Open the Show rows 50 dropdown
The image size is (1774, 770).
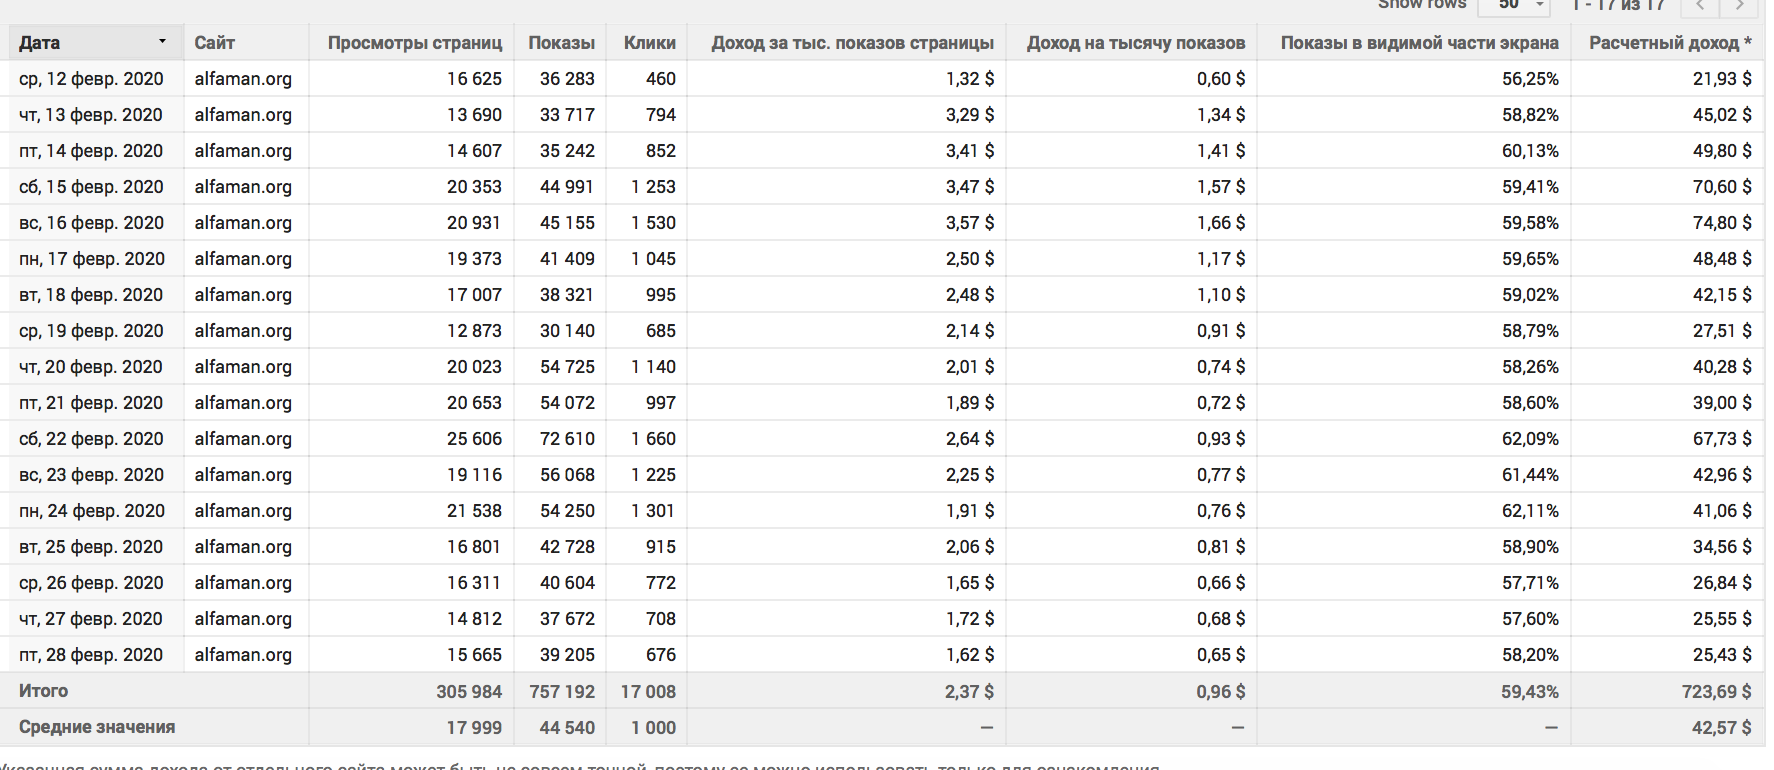[x=1513, y=5]
